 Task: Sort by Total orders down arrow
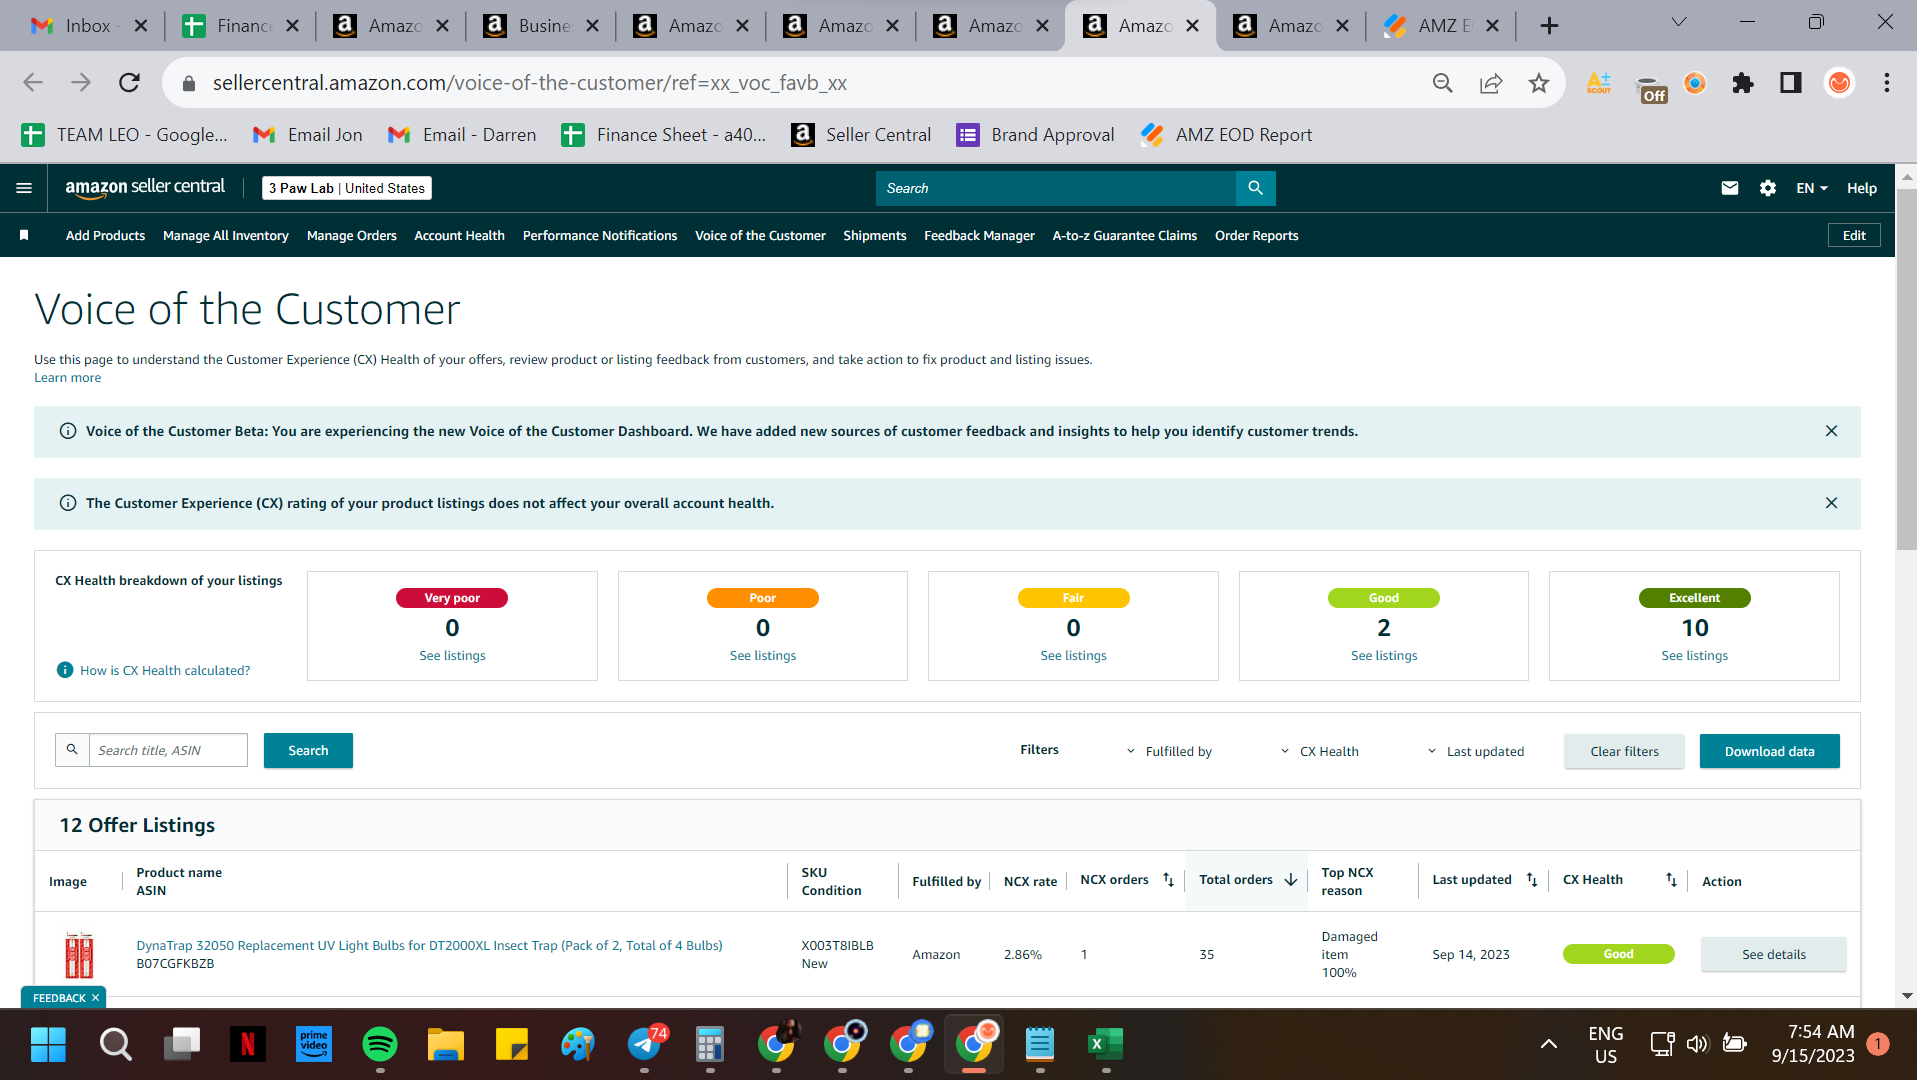click(x=1291, y=880)
